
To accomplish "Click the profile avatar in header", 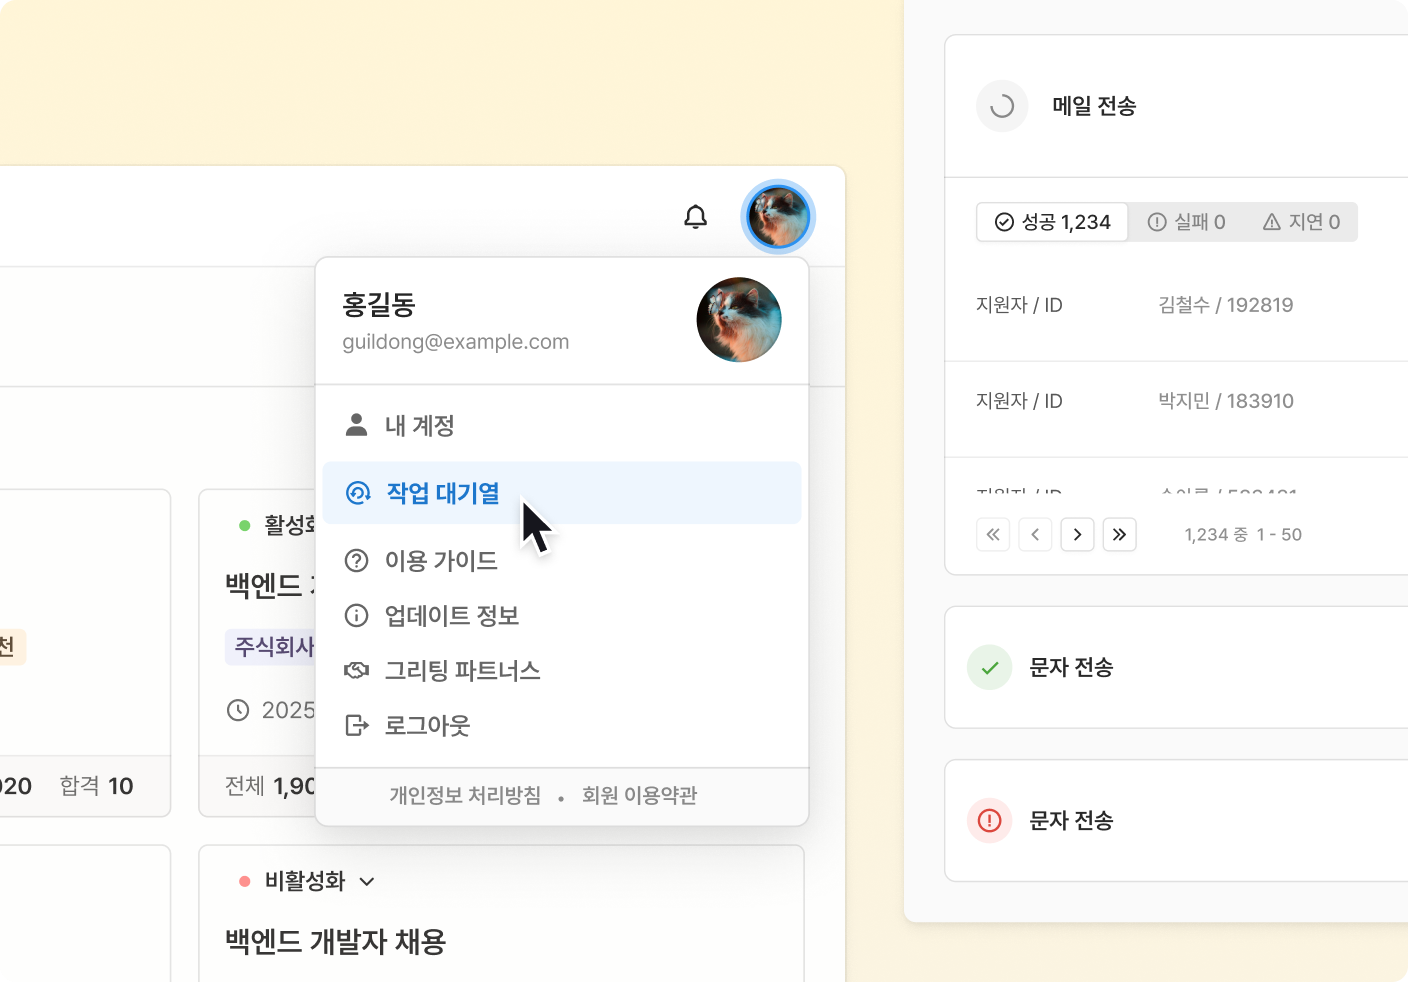I will [778, 217].
